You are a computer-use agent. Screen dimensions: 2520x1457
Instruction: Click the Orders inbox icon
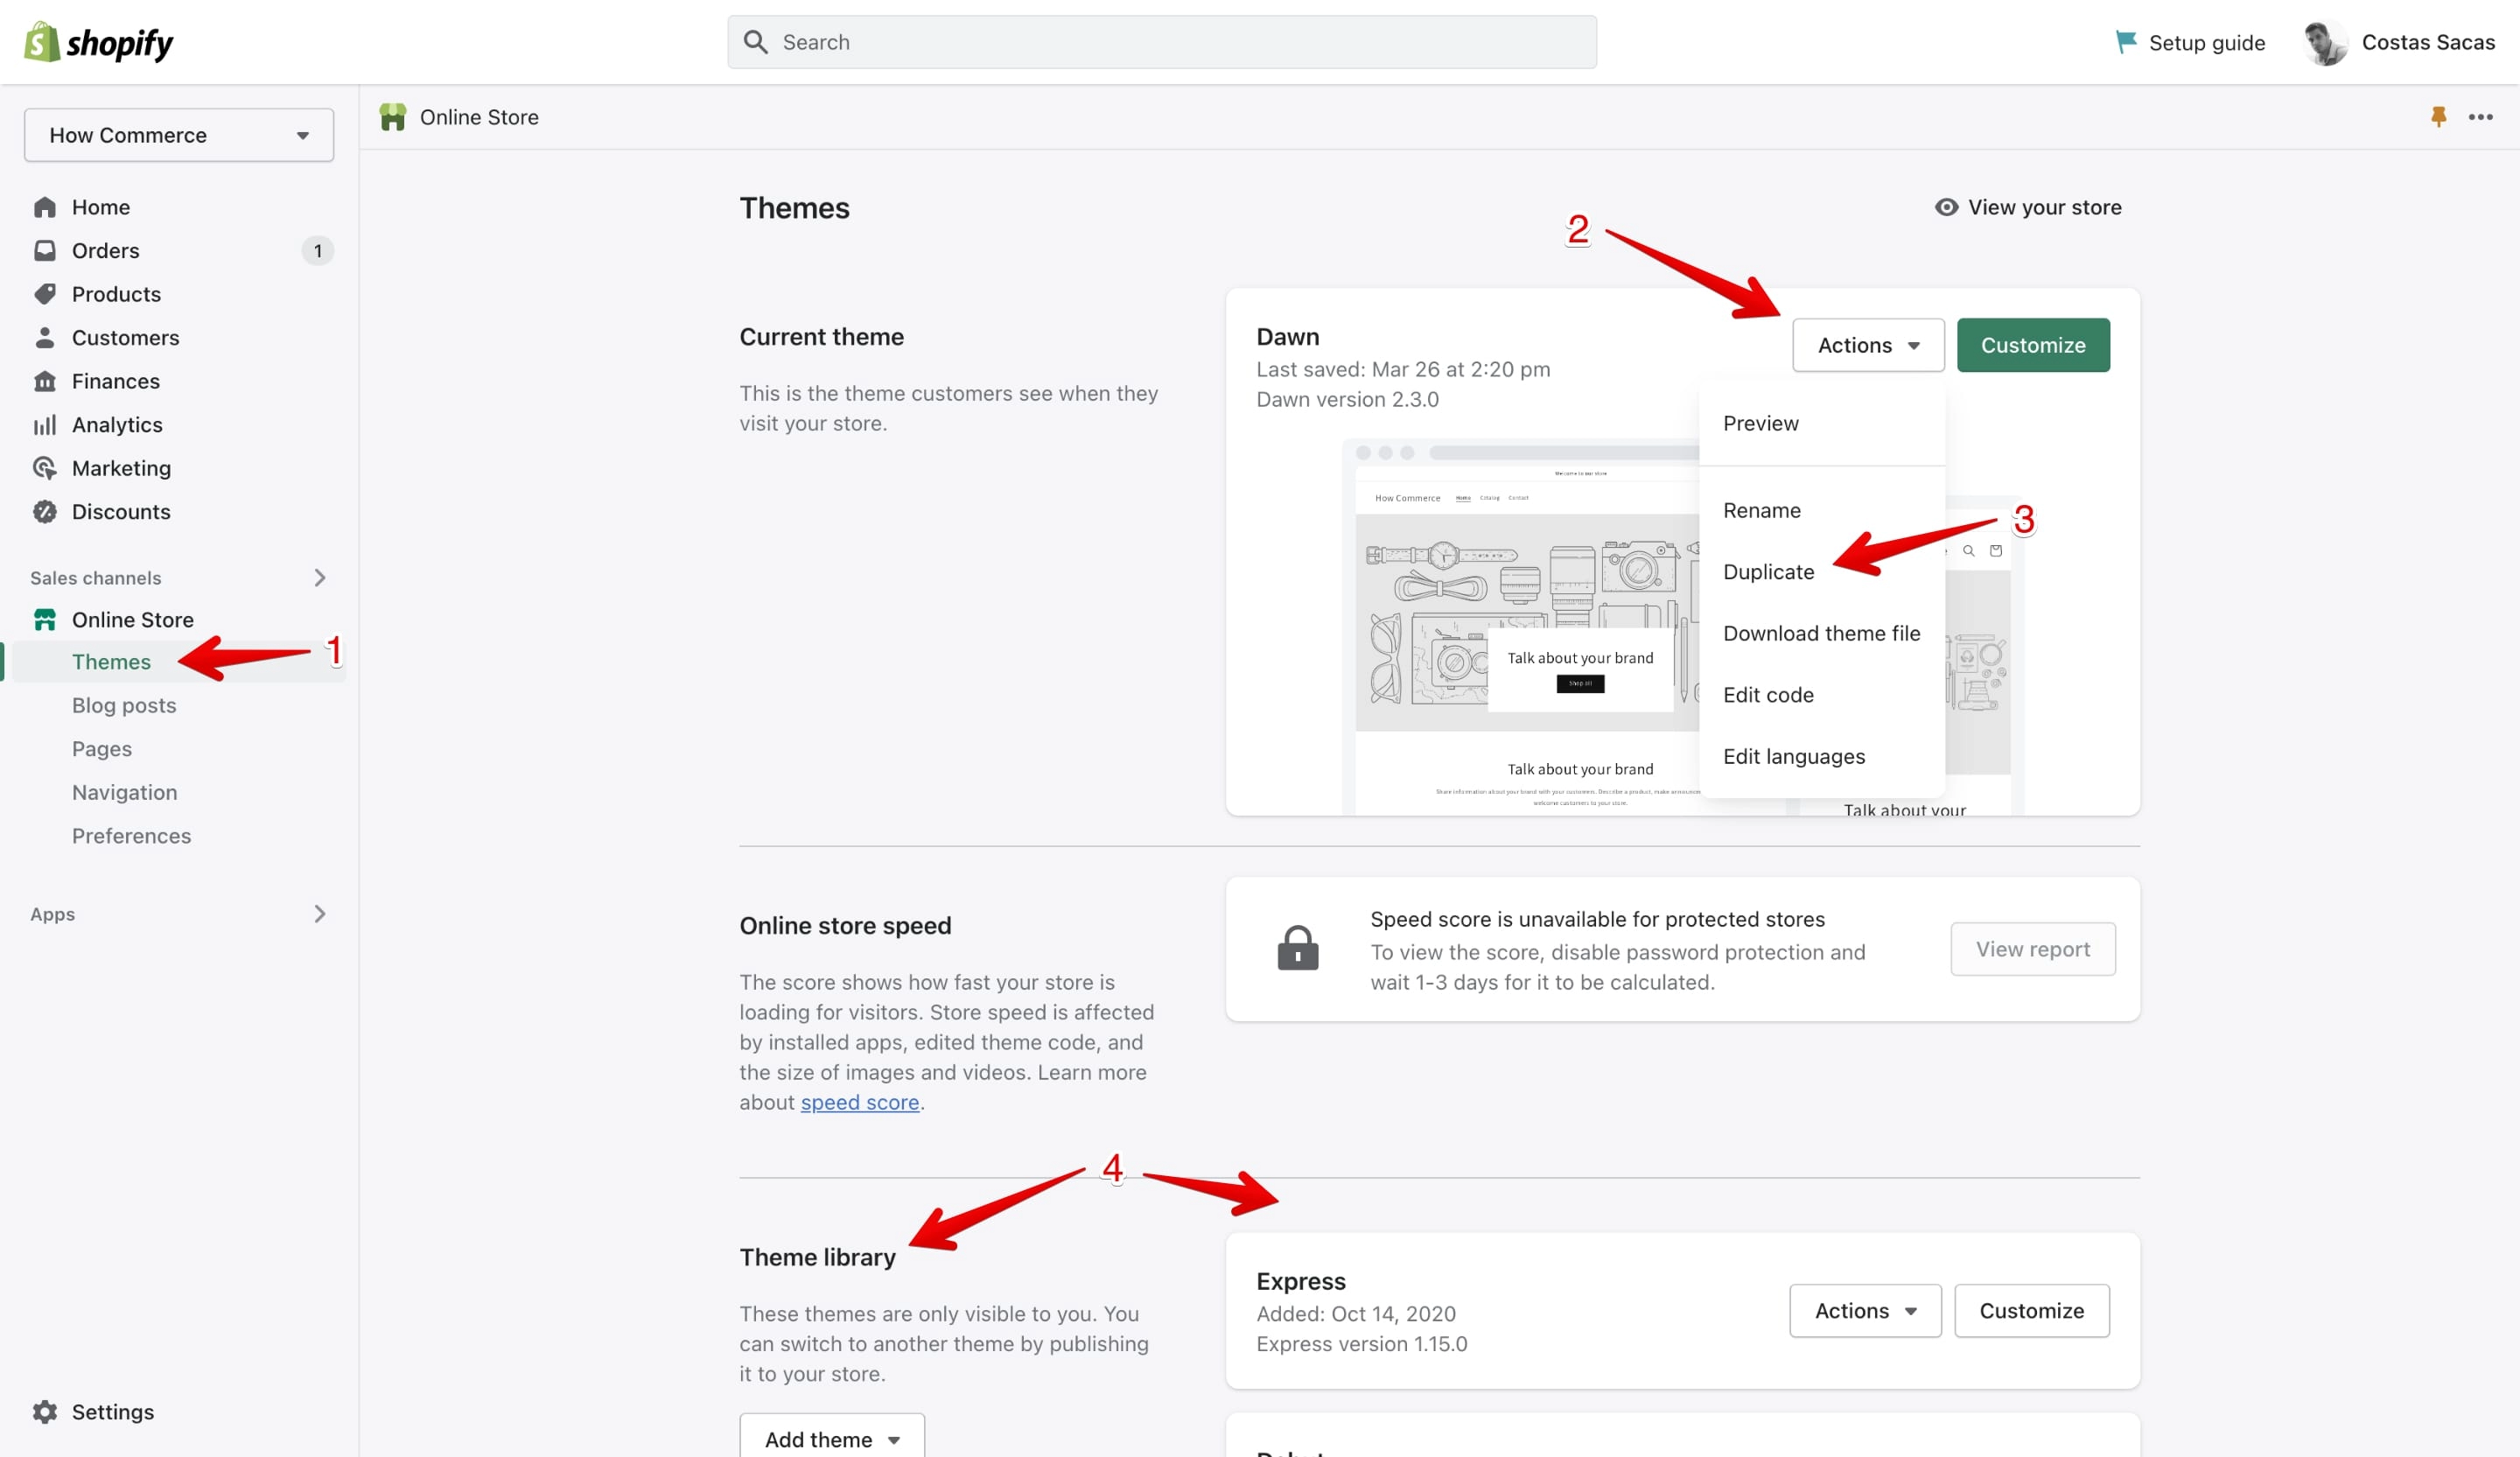point(45,250)
